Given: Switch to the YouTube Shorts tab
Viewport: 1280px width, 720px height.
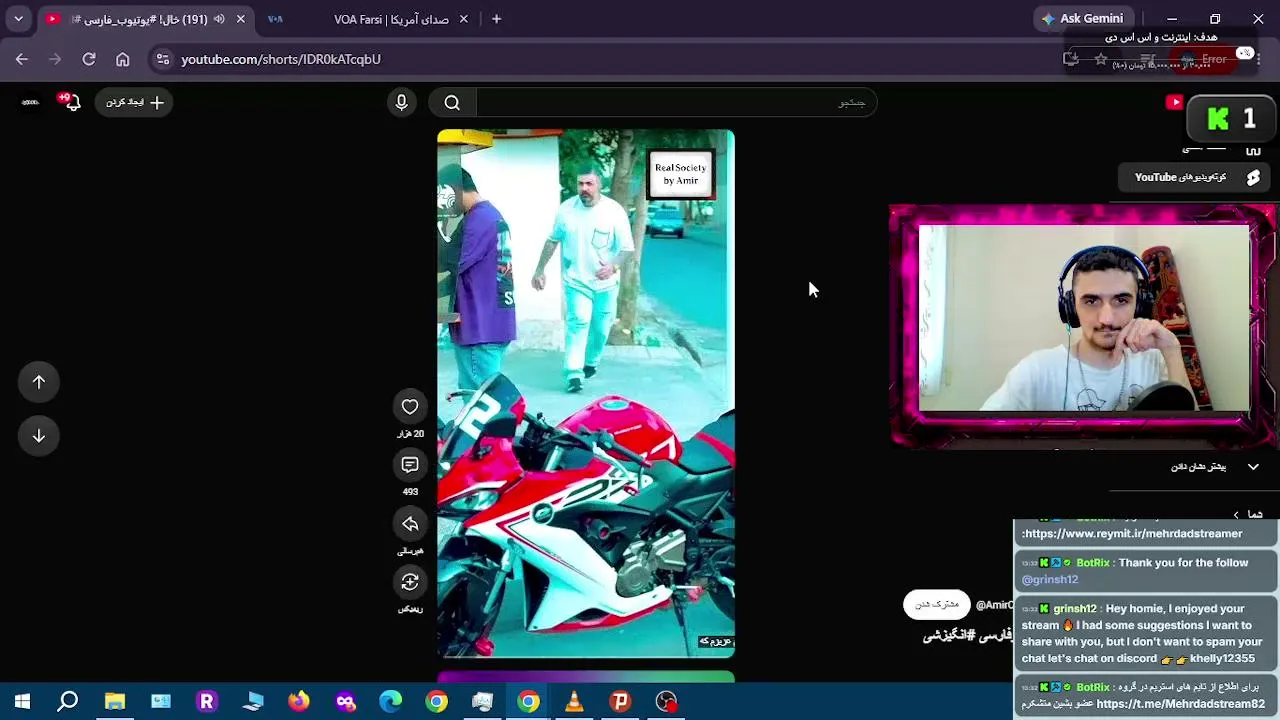Looking at the screenshot, I should coord(145,19).
